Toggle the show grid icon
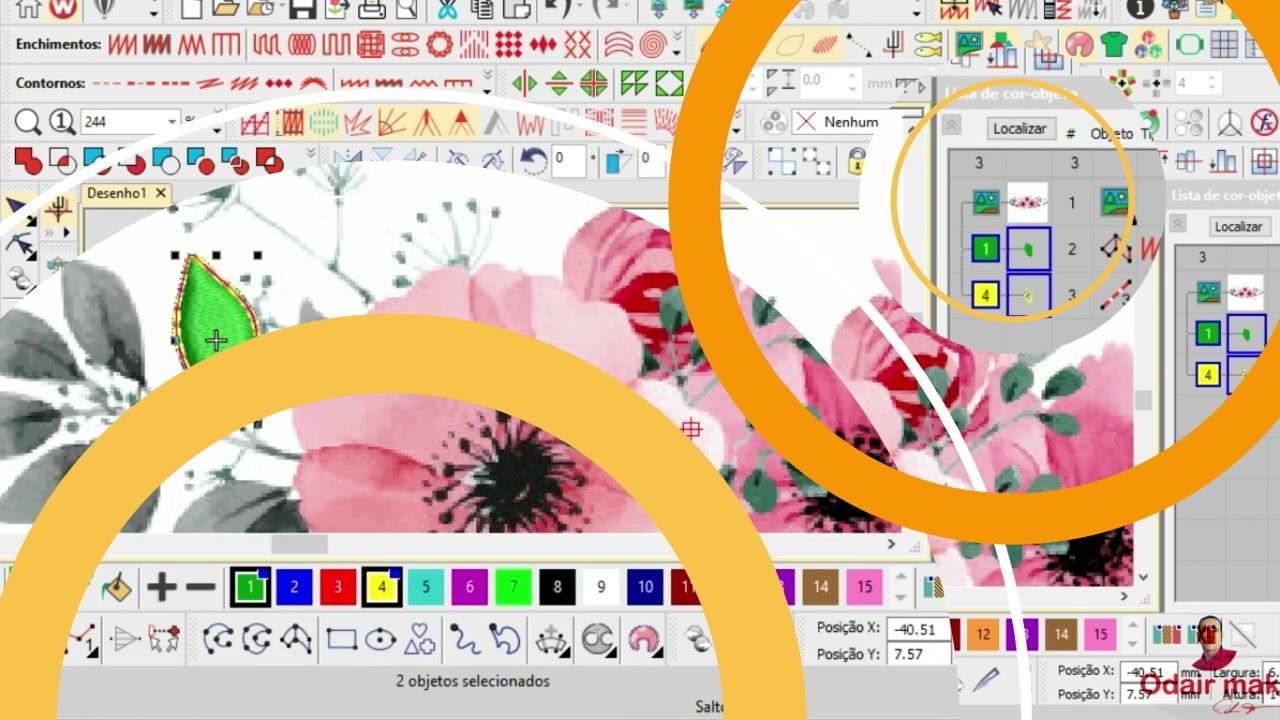The width and height of the screenshot is (1280, 720). [x=1224, y=45]
